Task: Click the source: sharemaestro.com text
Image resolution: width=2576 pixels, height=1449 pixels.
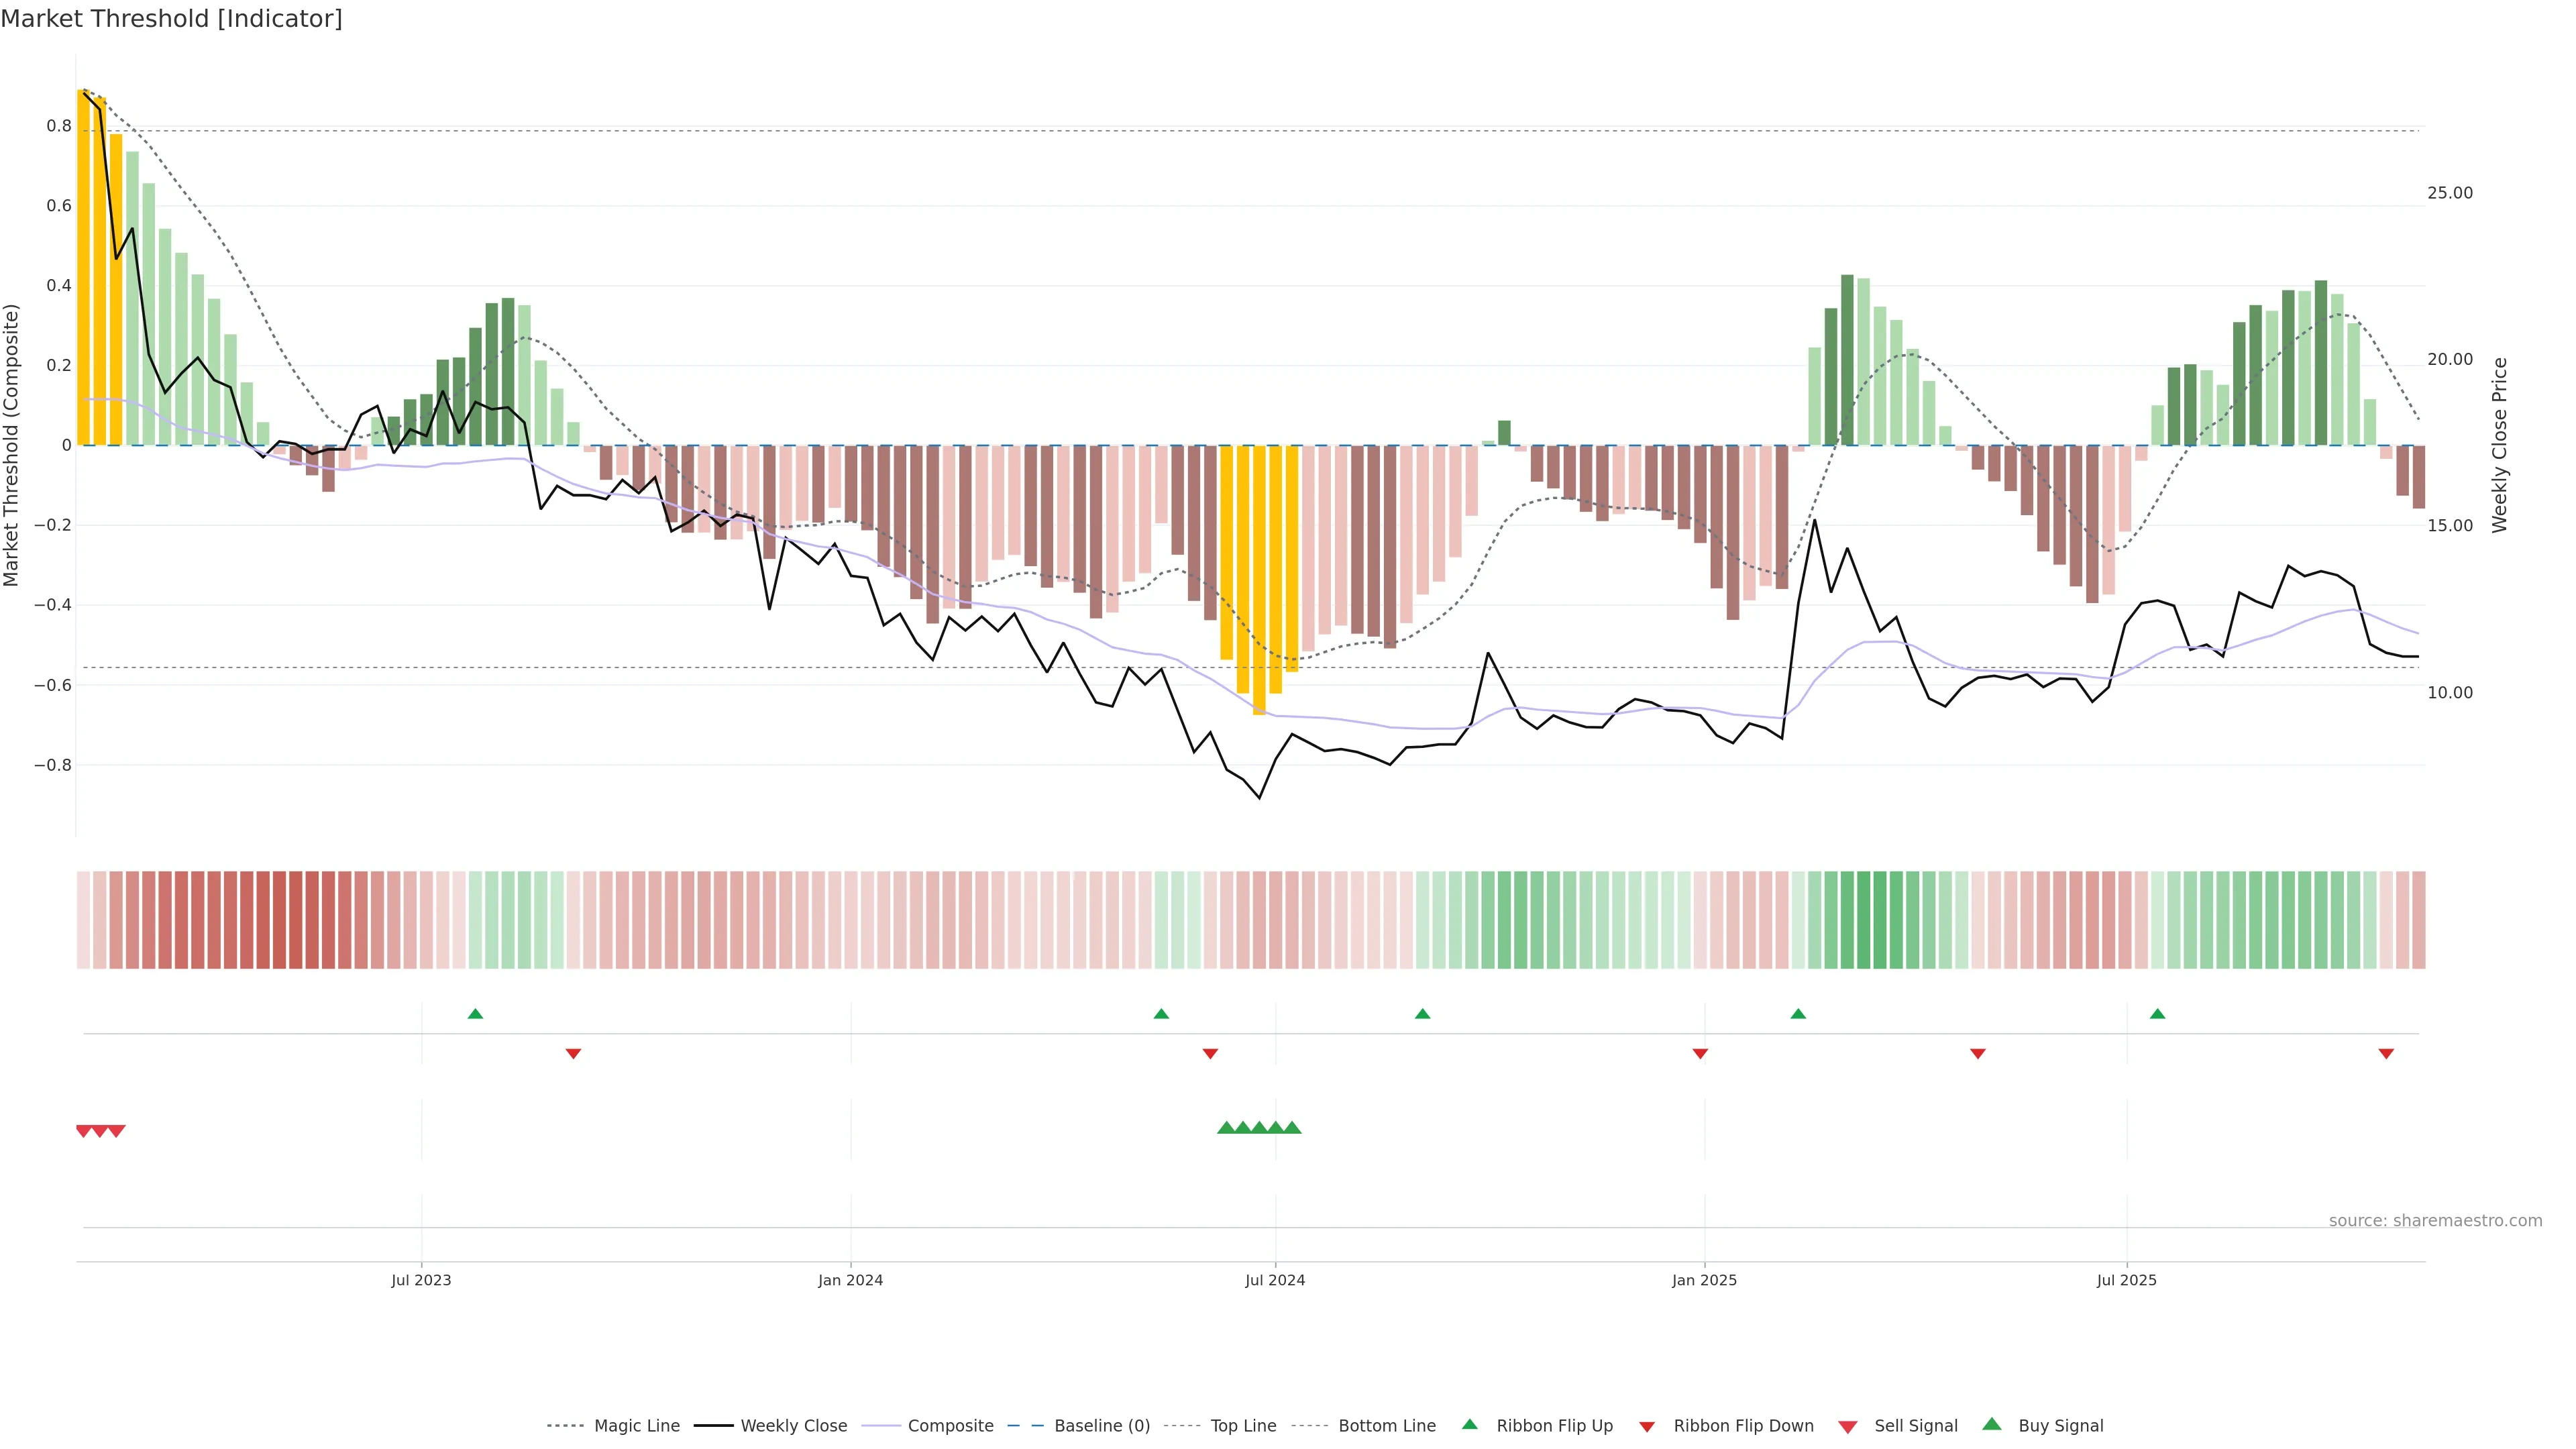Action: (2435, 1220)
